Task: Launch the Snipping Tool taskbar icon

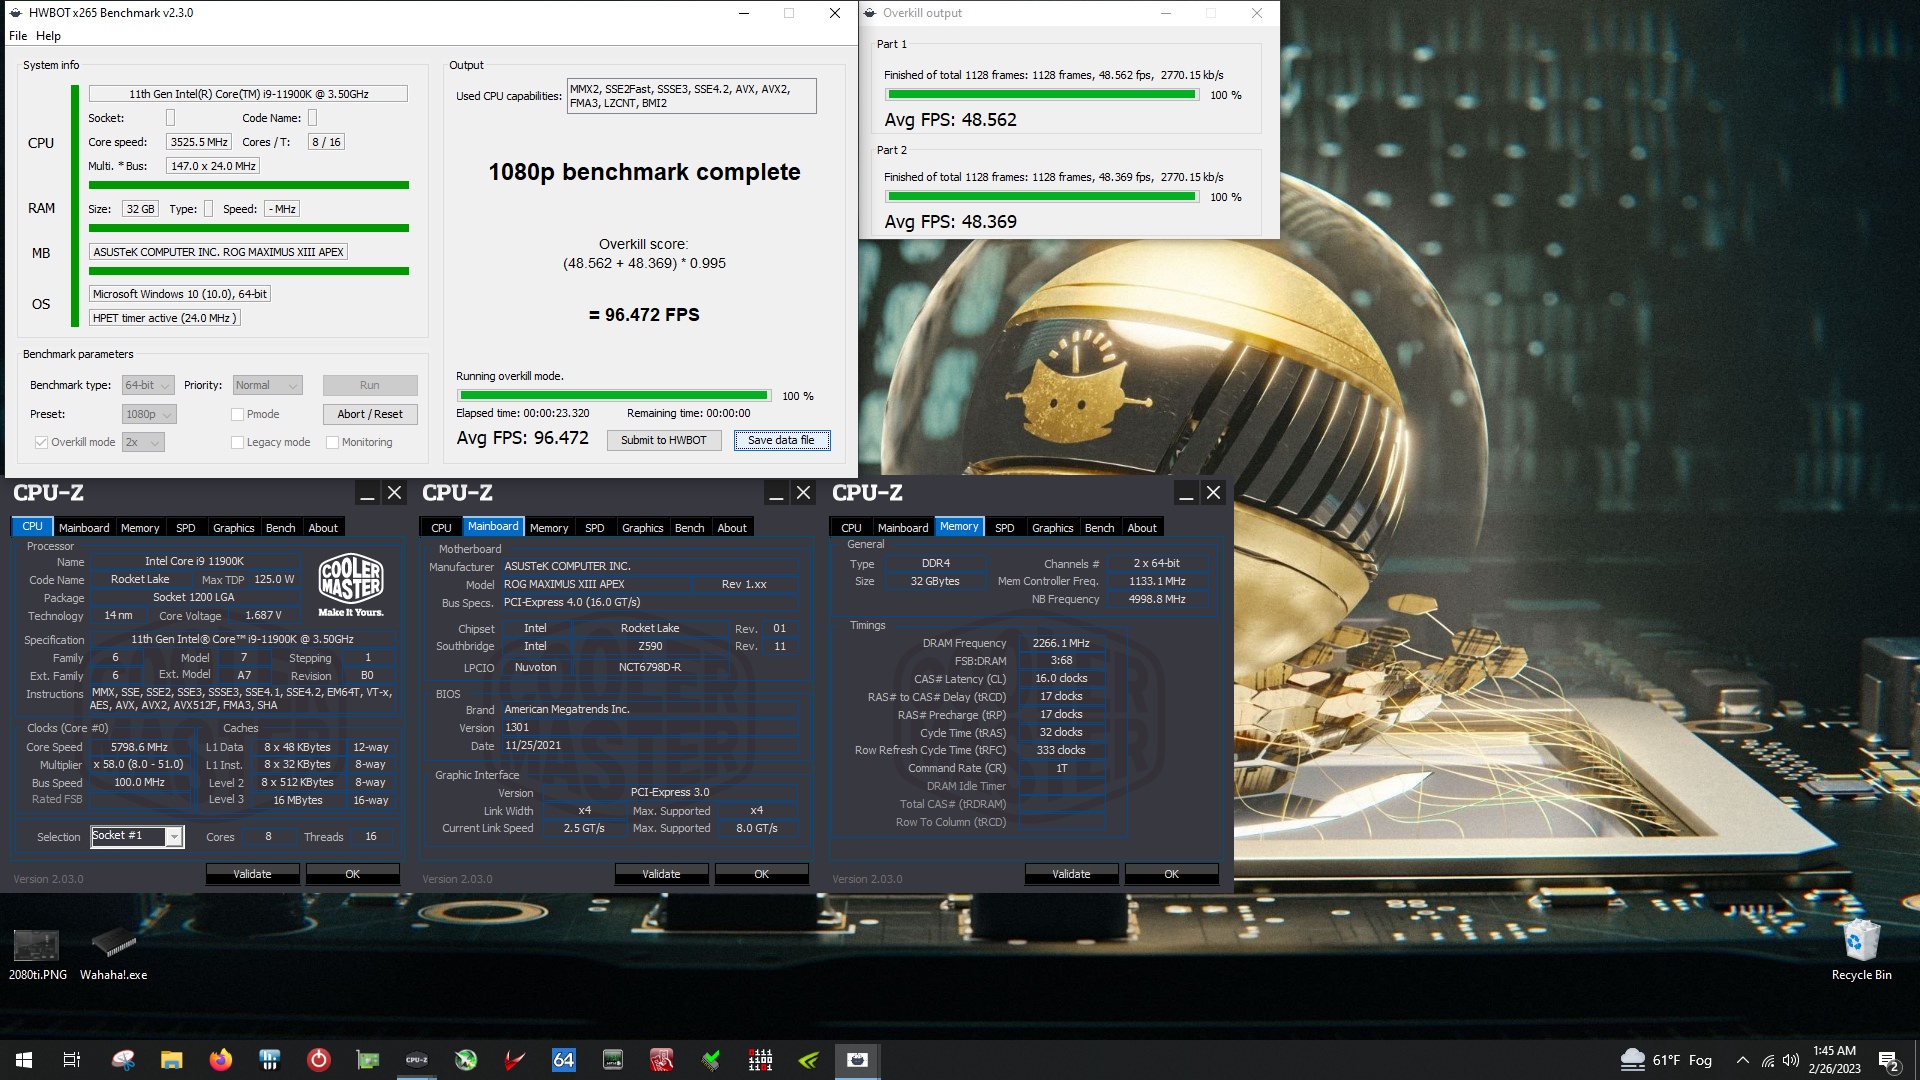Action: [x=123, y=1060]
